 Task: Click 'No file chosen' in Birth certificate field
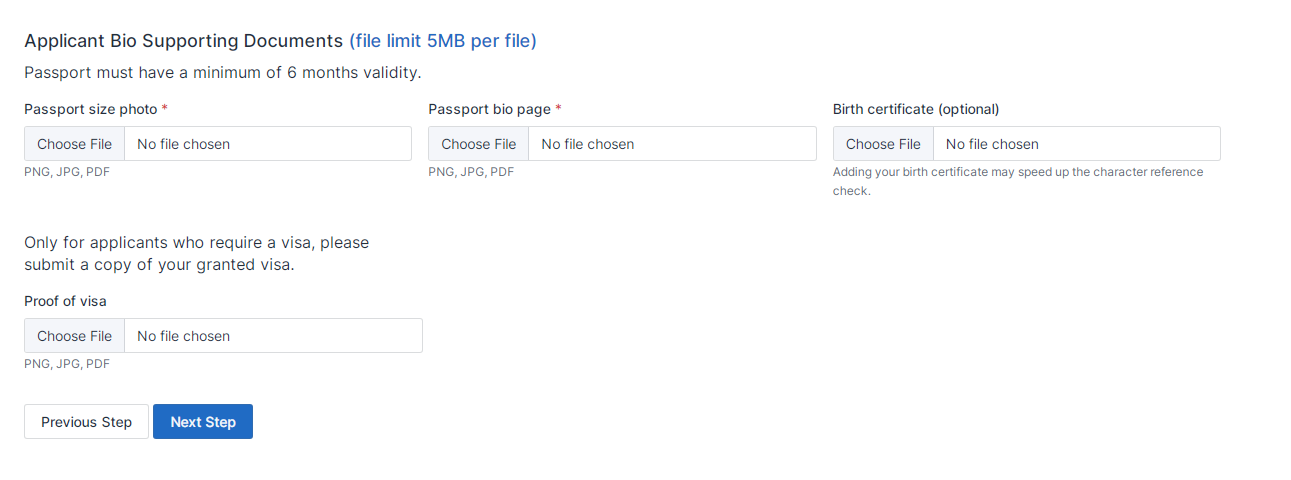[x=992, y=144]
